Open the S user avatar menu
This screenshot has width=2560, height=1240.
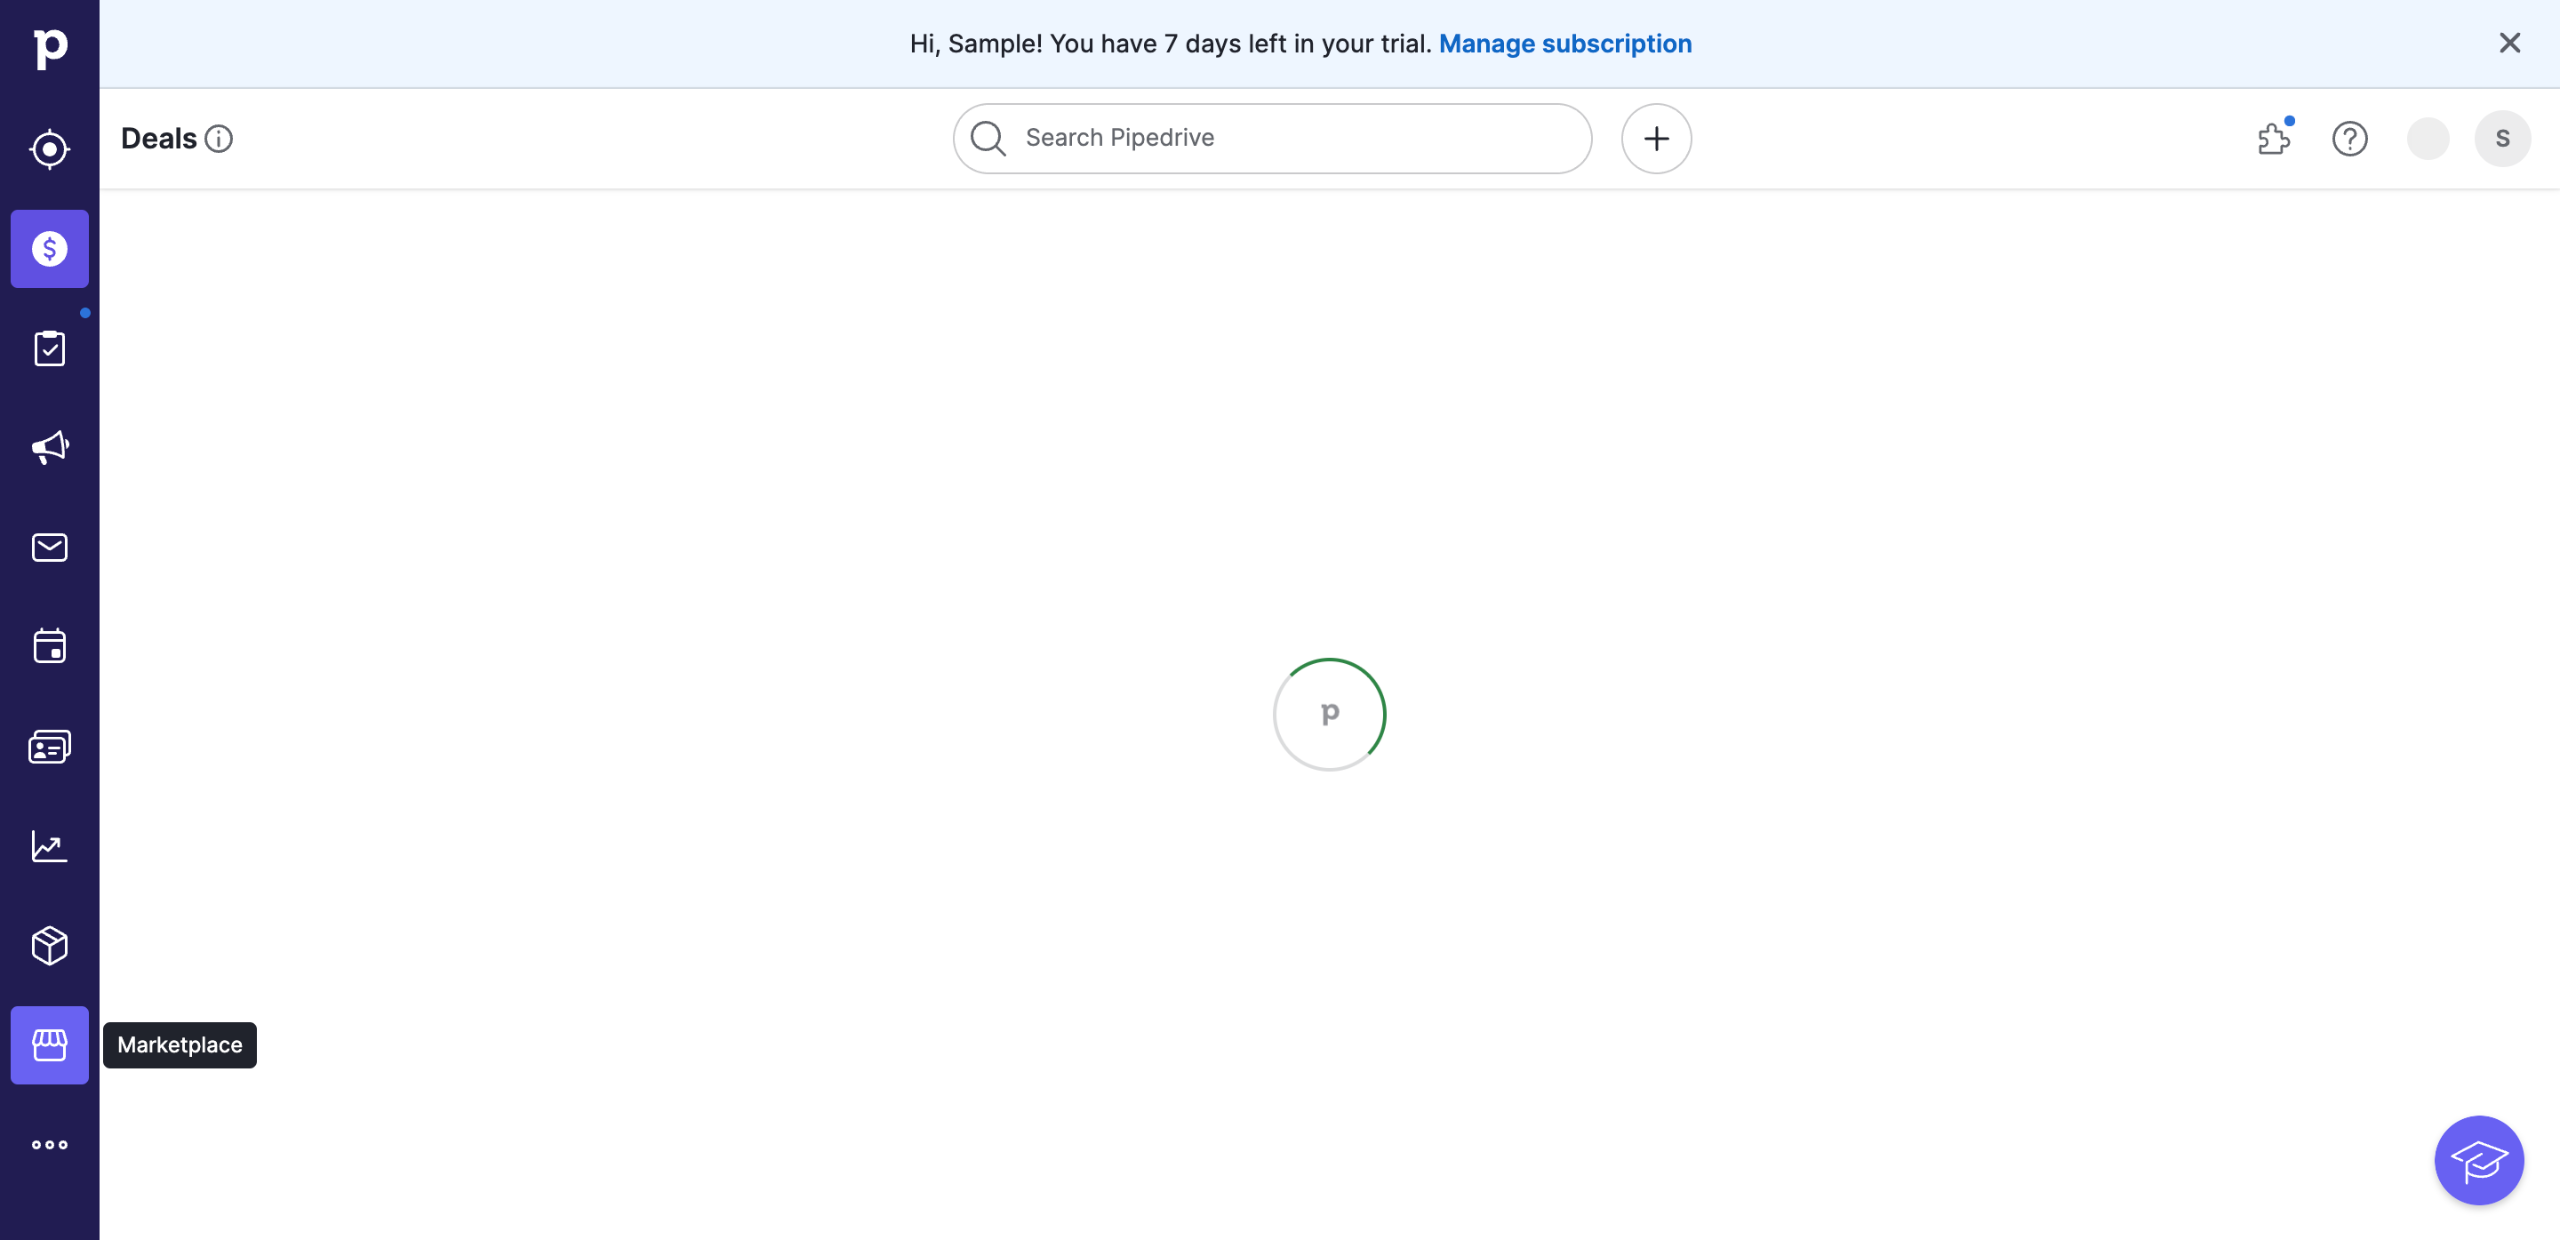[x=2502, y=138]
